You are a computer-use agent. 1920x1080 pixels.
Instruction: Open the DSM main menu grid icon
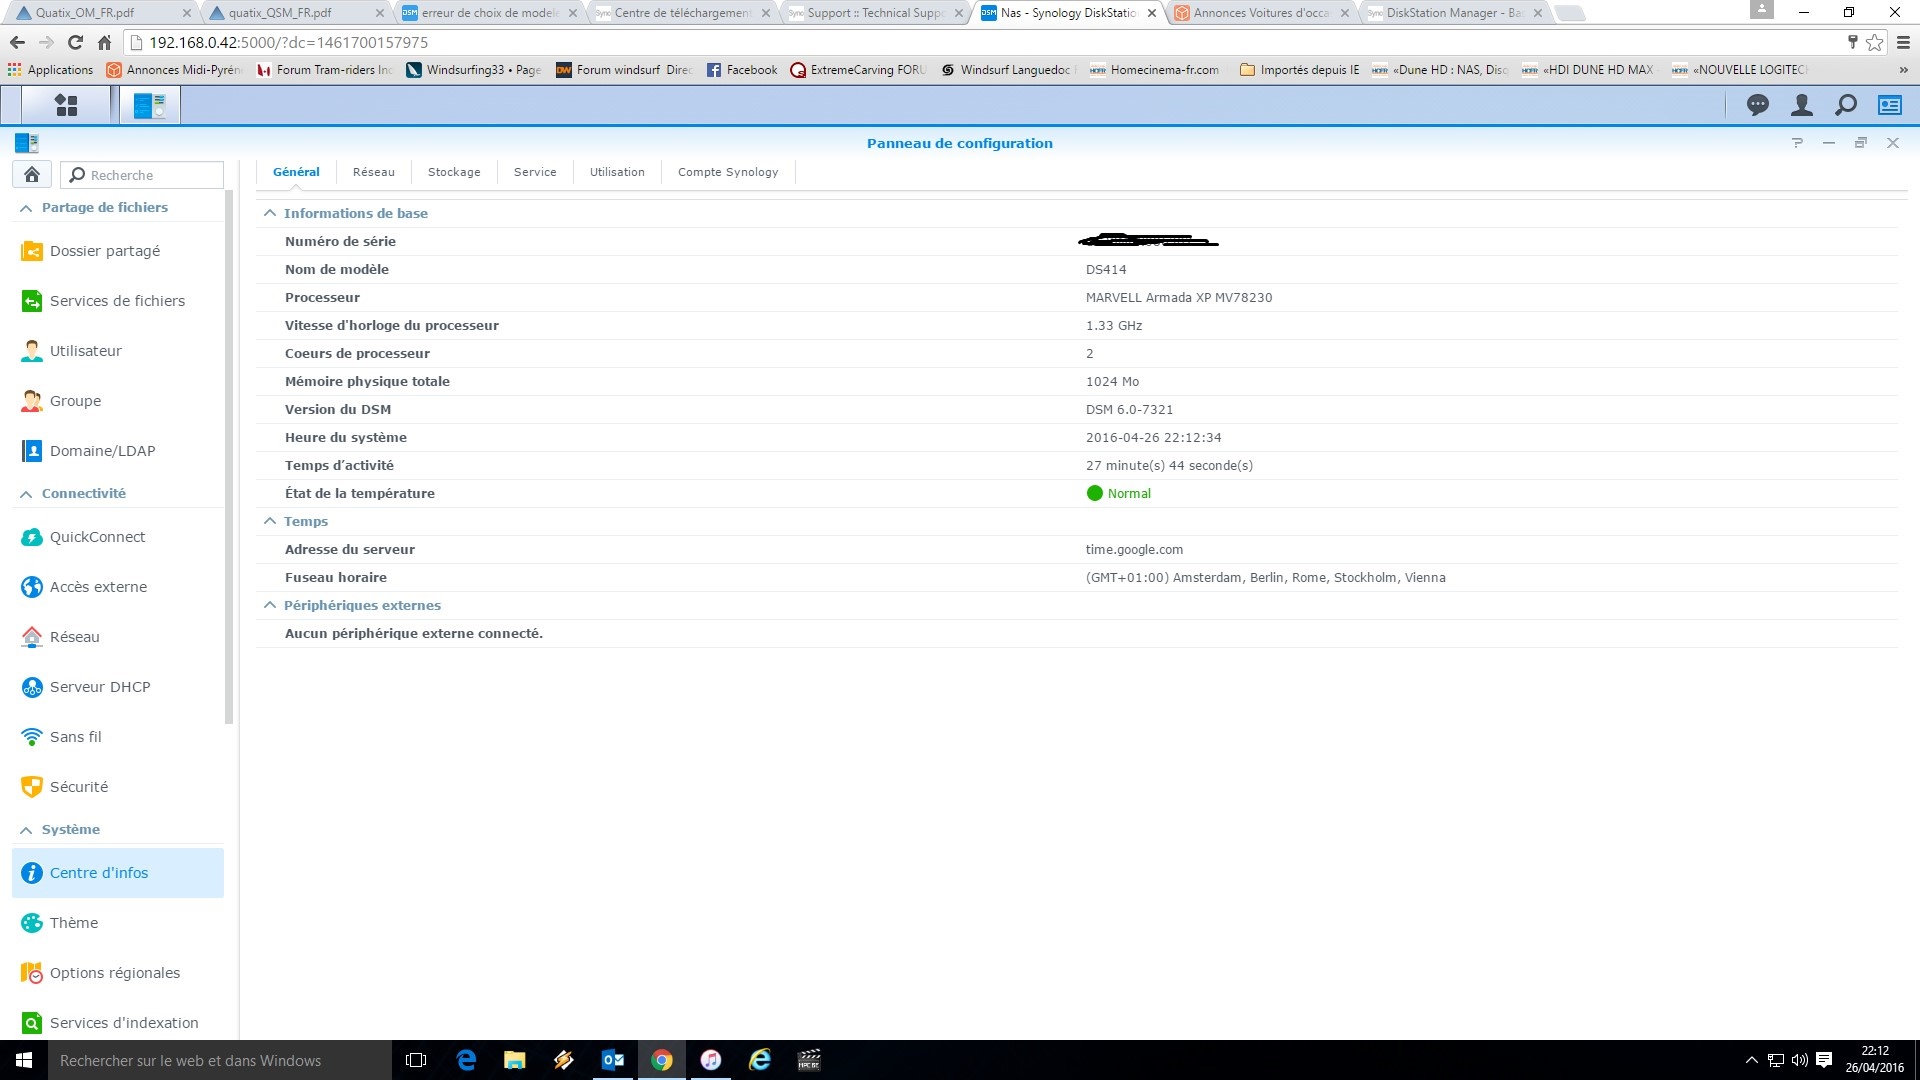[66, 105]
